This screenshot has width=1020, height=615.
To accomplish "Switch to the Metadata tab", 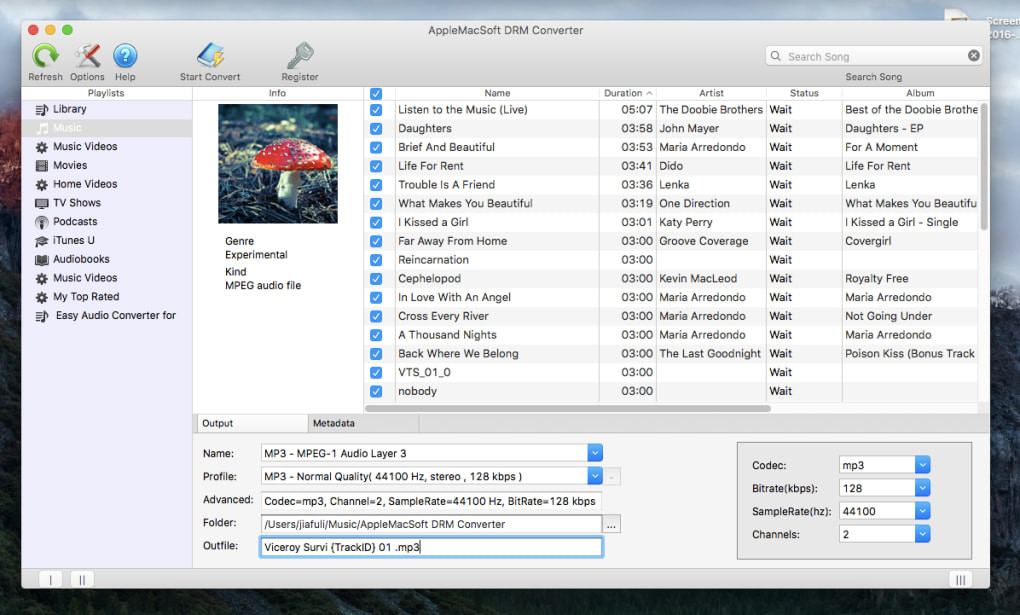I will pyautogui.click(x=364, y=423).
